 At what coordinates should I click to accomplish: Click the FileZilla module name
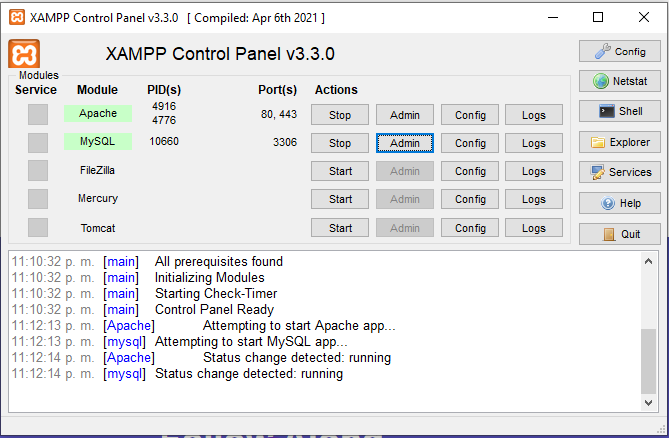point(97,170)
